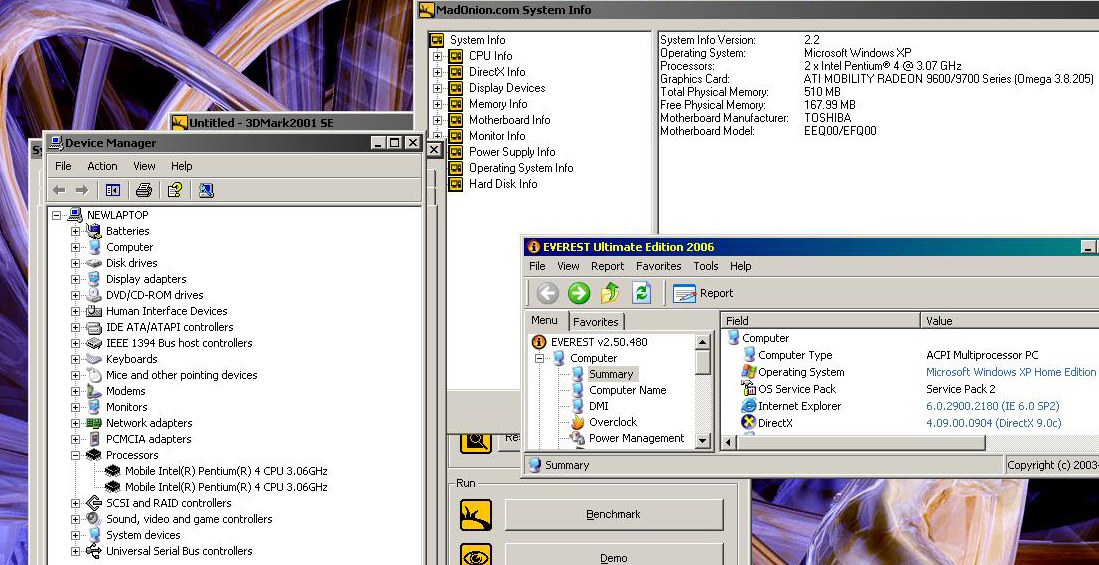Open the EVEREST Report menu

tap(608, 266)
